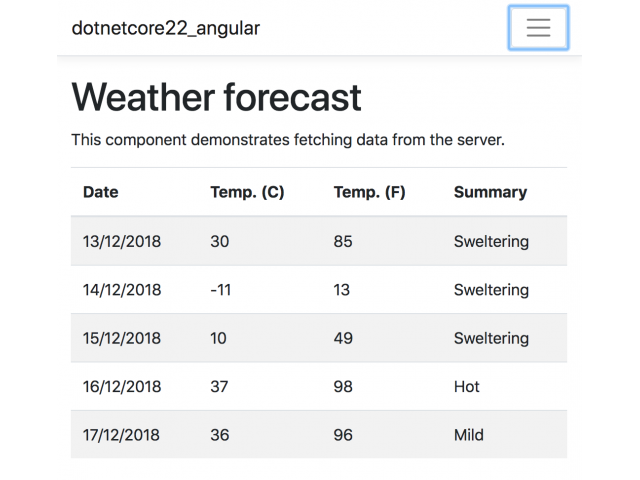640x480 pixels.
Task: Click the 16/12/2018 date cell
Action: [x=122, y=387]
